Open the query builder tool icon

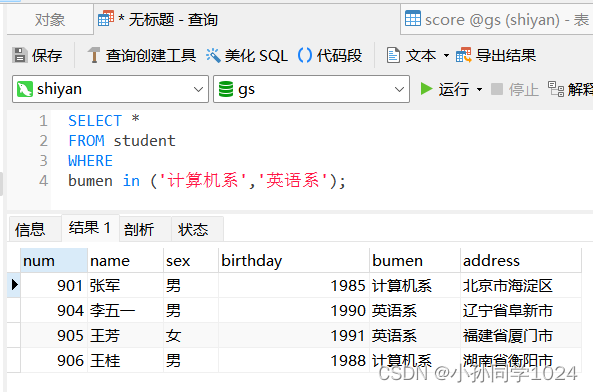[93, 55]
